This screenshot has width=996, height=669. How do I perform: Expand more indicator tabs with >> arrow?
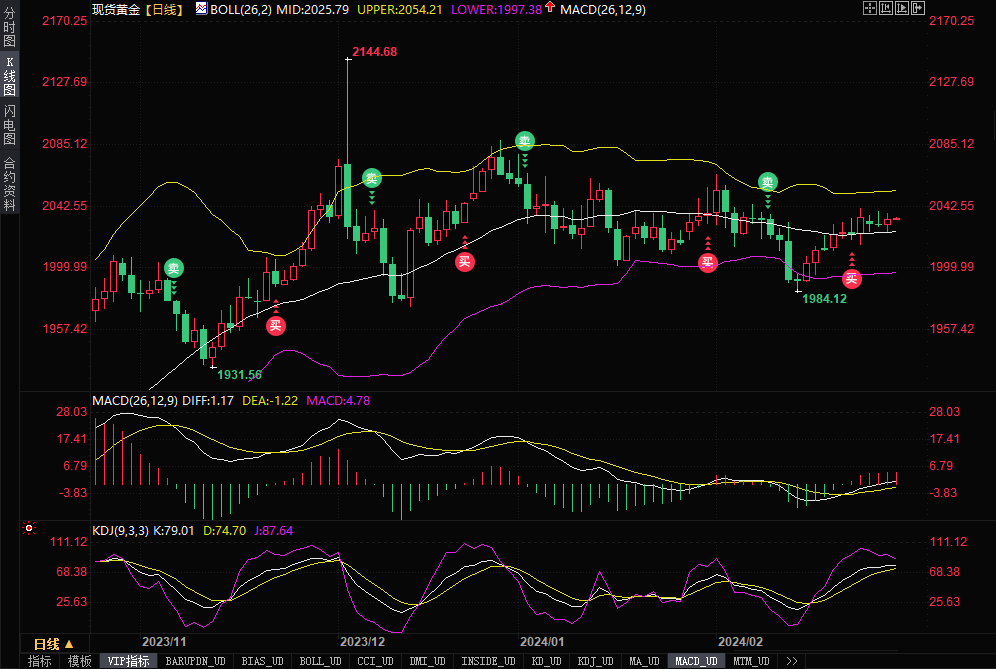tap(791, 661)
